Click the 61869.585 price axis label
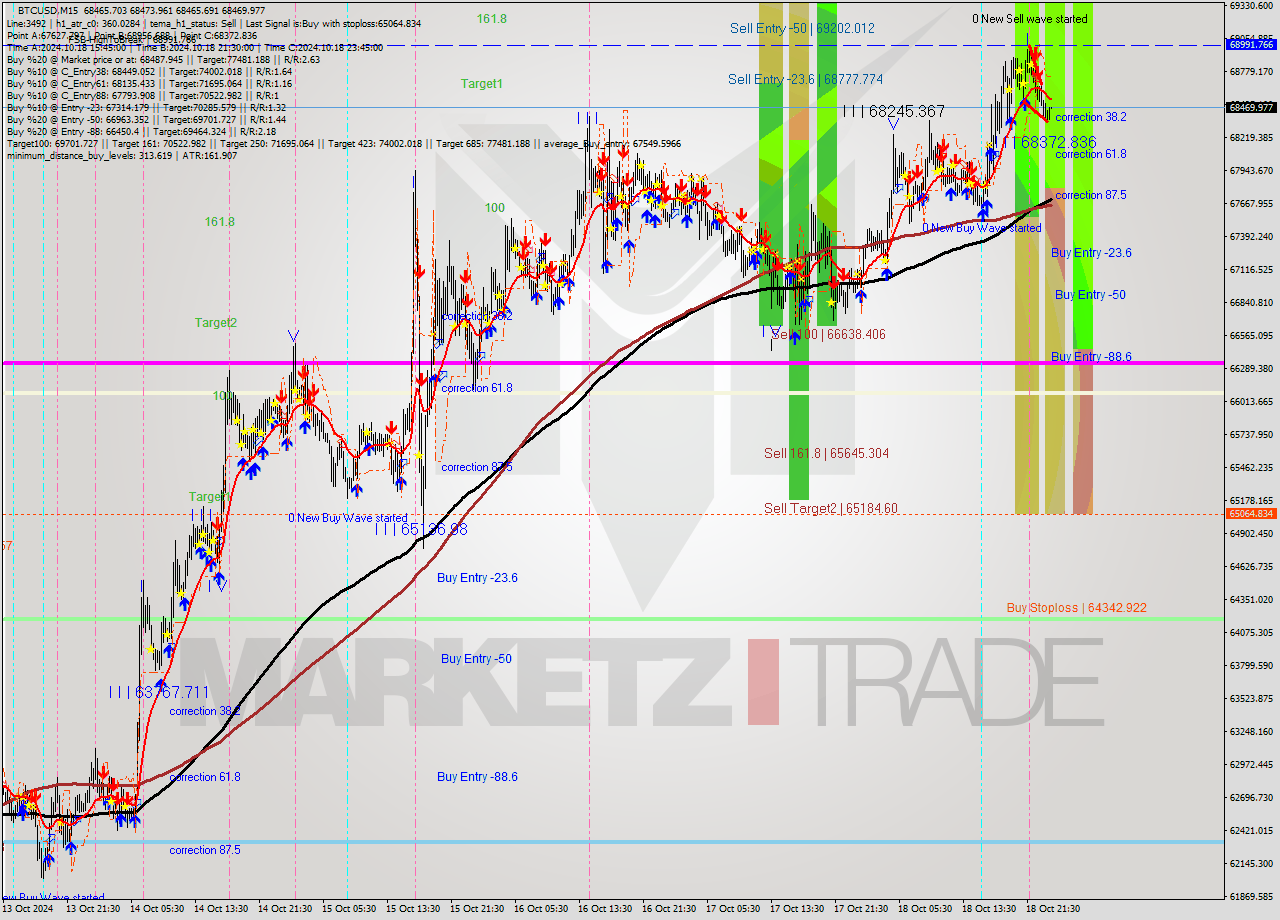Image resolution: width=1280 pixels, height=920 pixels. (1251, 896)
